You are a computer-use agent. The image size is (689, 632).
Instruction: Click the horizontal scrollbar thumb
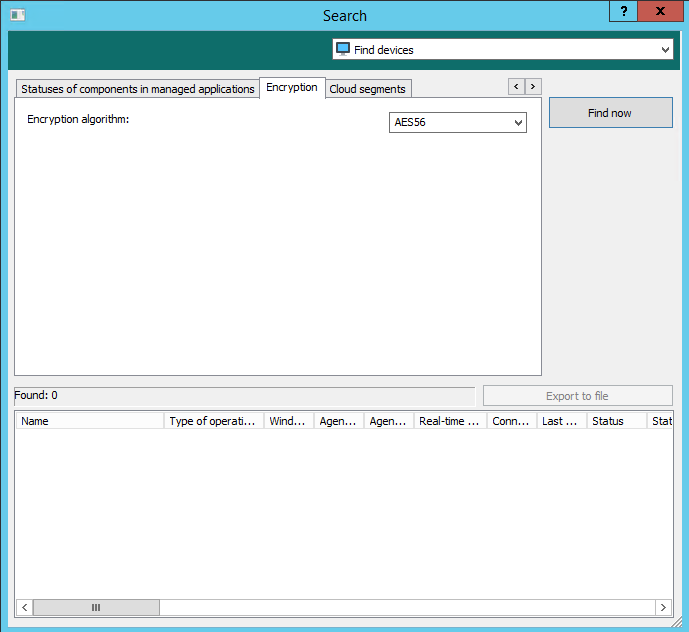(x=96, y=607)
